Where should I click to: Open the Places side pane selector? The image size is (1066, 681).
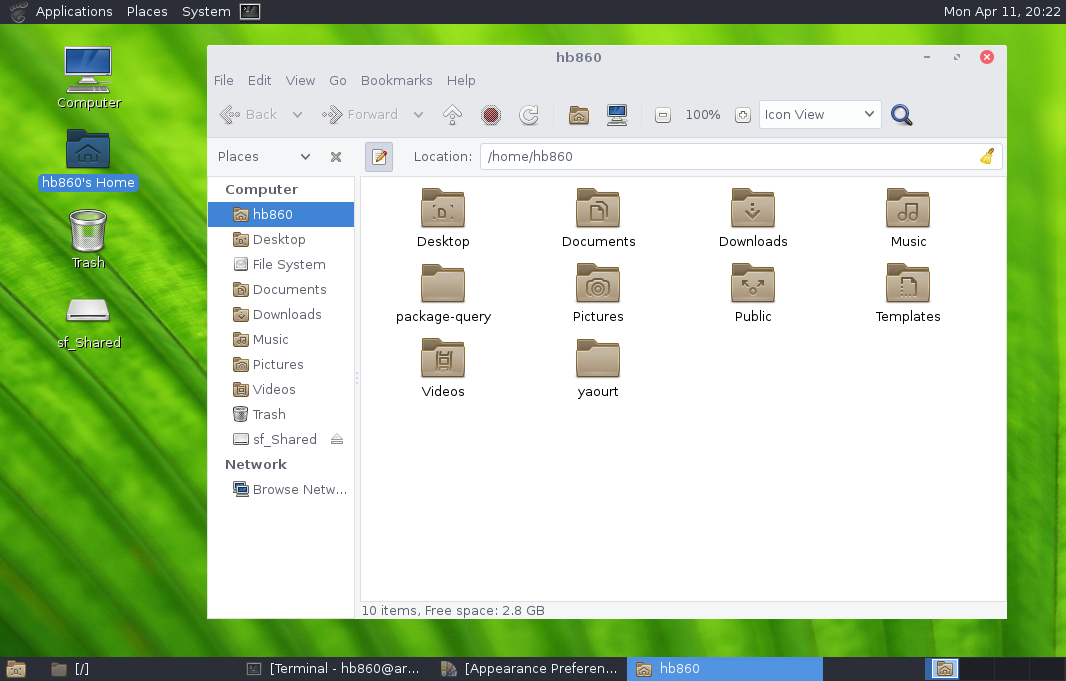[x=263, y=157]
